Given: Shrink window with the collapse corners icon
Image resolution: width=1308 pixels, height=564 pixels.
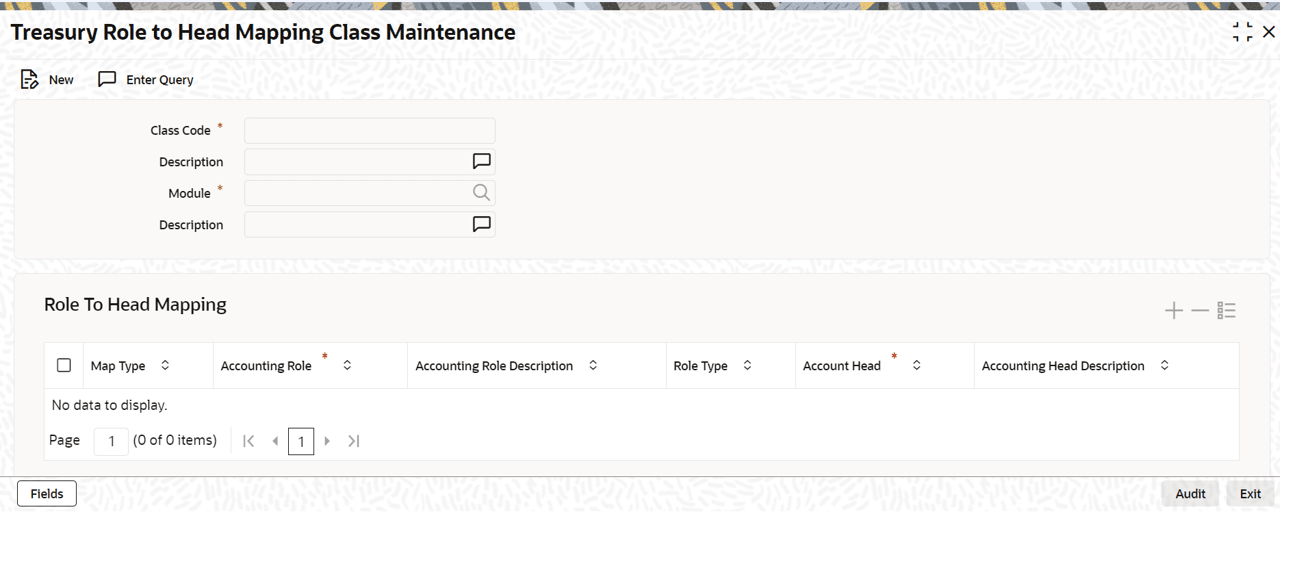Looking at the screenshot, I should pos(1242,32).
